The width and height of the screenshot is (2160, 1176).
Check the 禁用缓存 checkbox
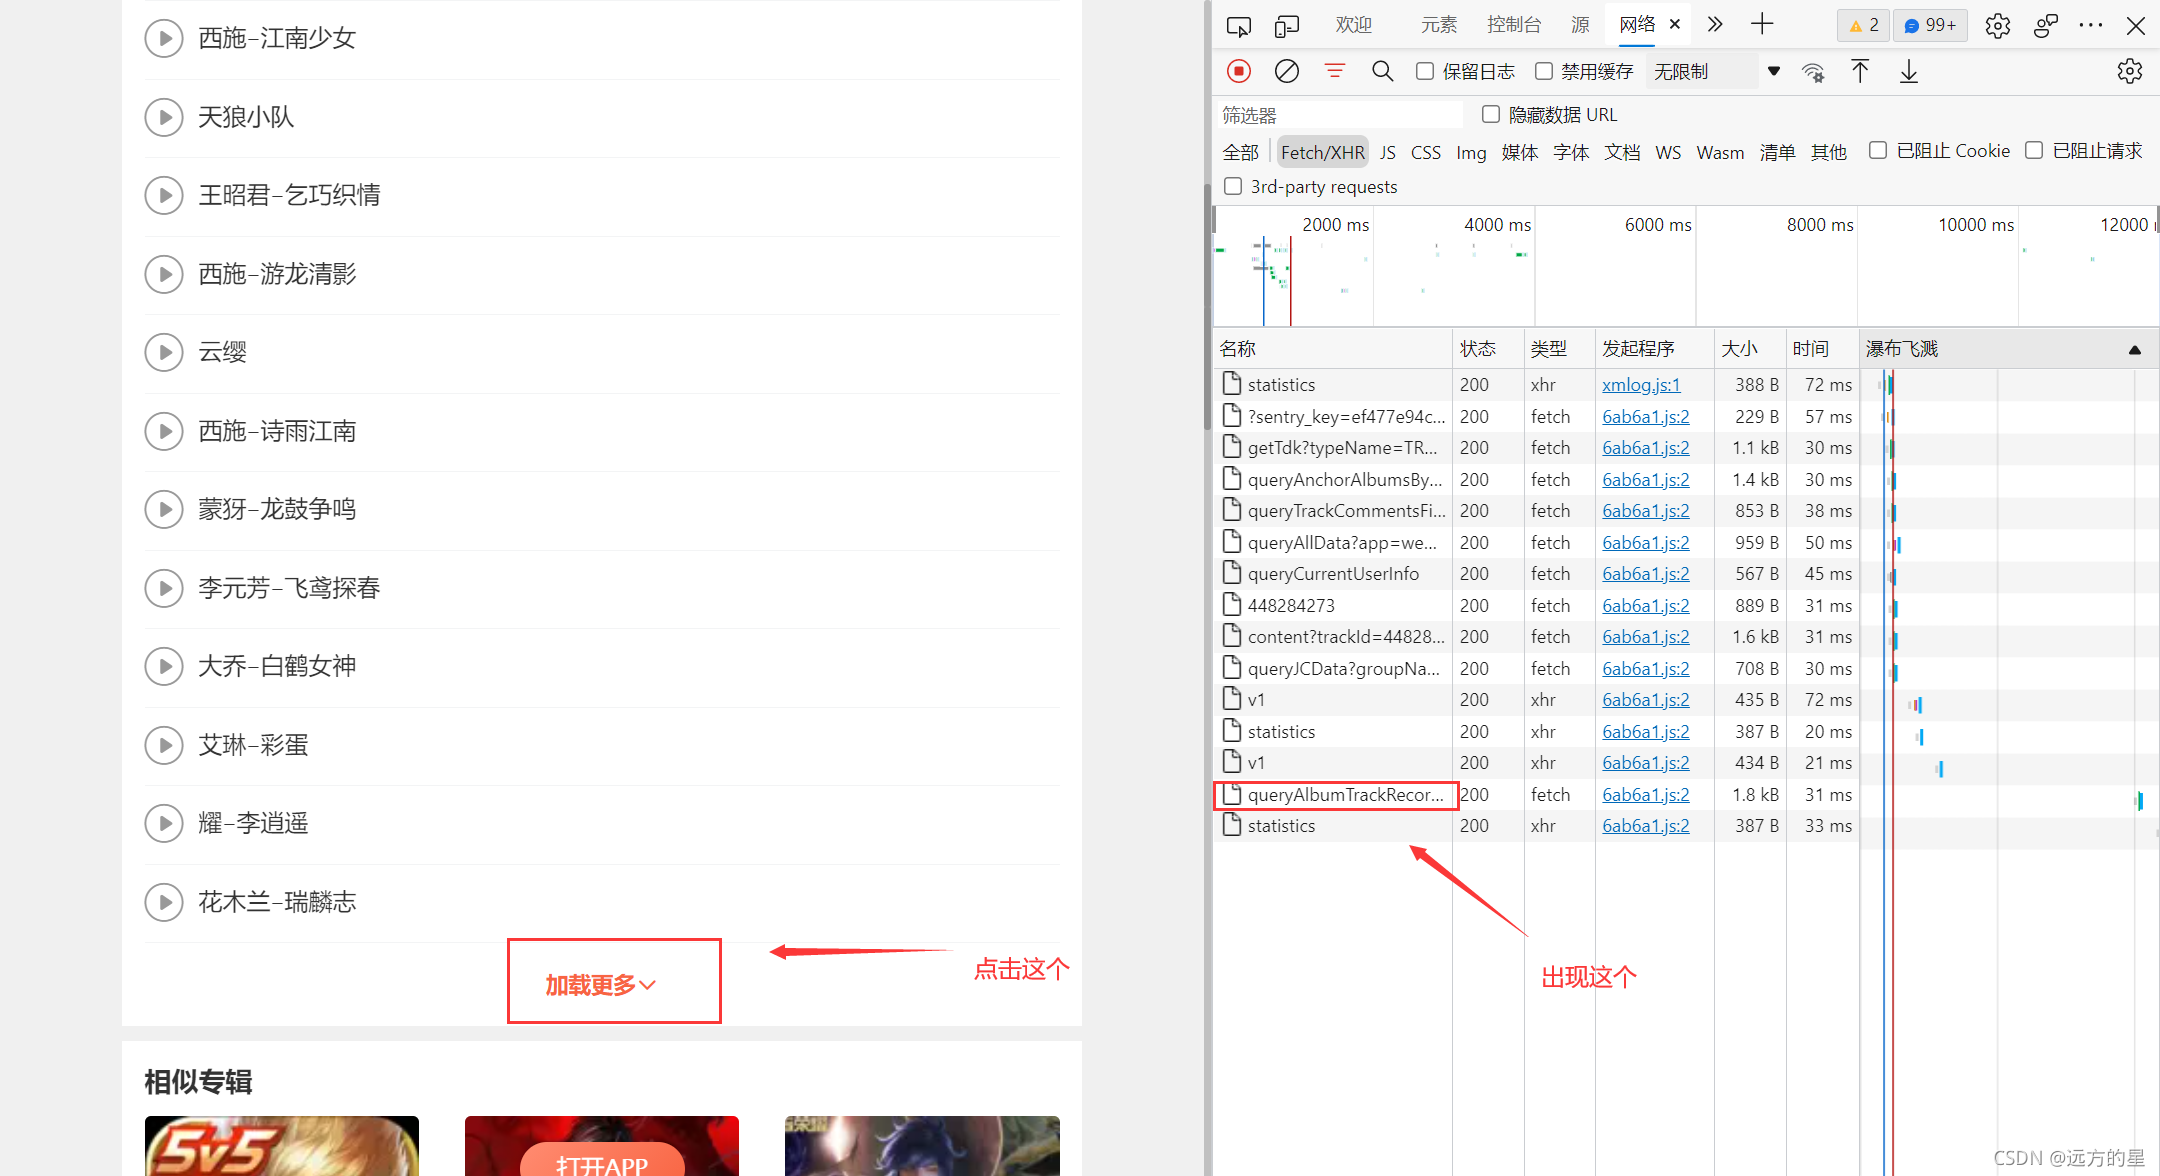click(x=1544, y=71)
